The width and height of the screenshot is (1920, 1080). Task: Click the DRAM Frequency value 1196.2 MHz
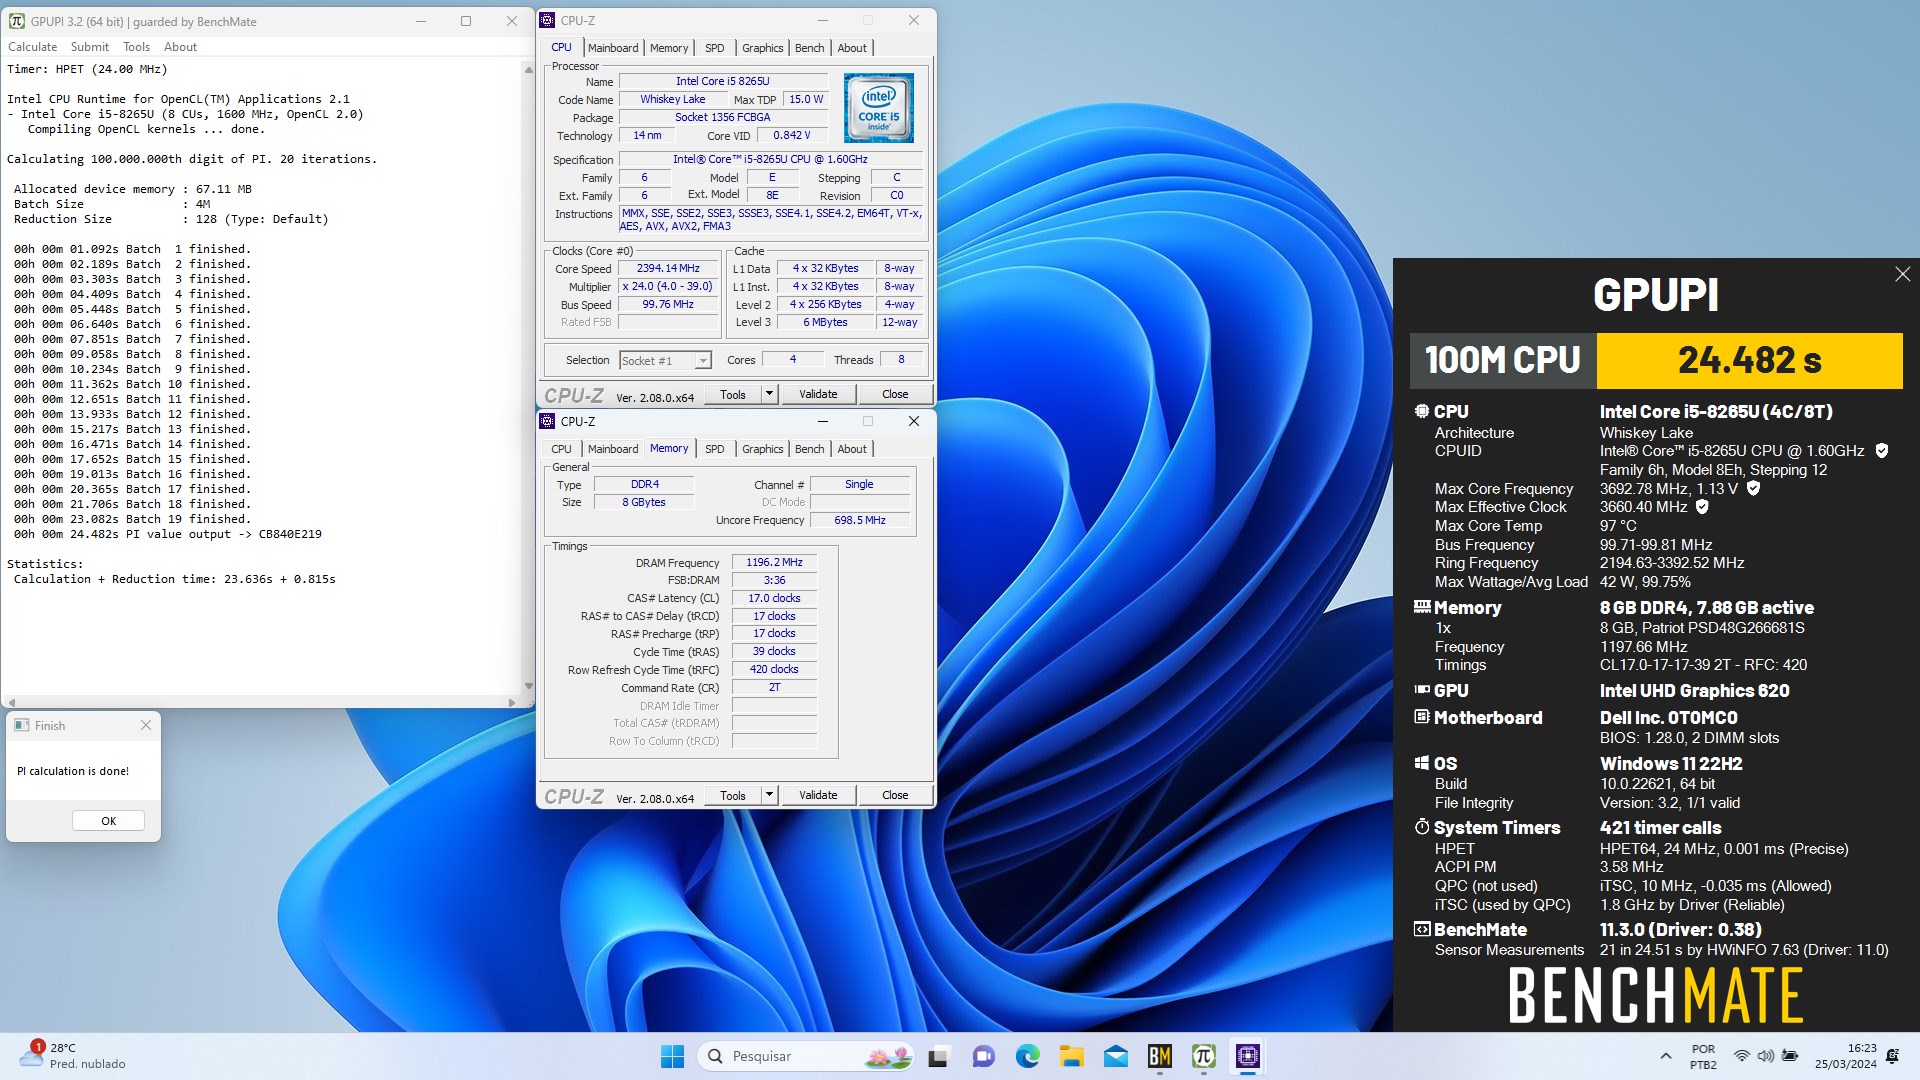(x=774, y=562)
